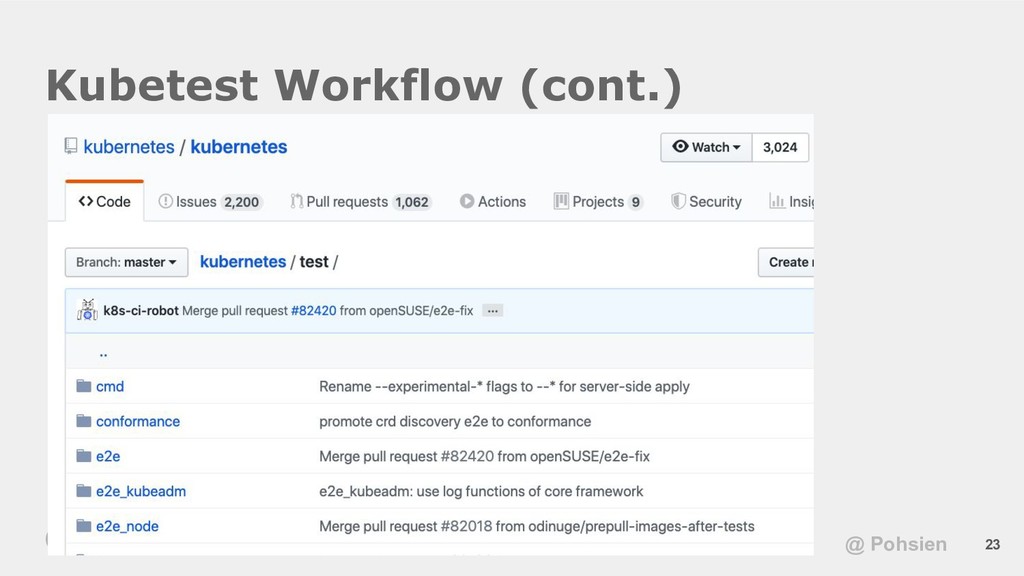
Task: Click the Projects board icon
Action: (561, 201)
